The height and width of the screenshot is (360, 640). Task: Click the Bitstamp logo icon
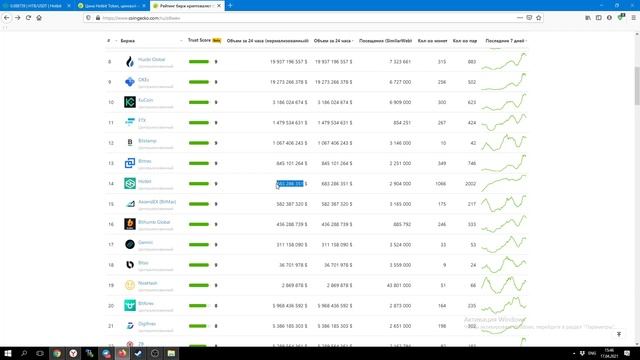[130, 142]
